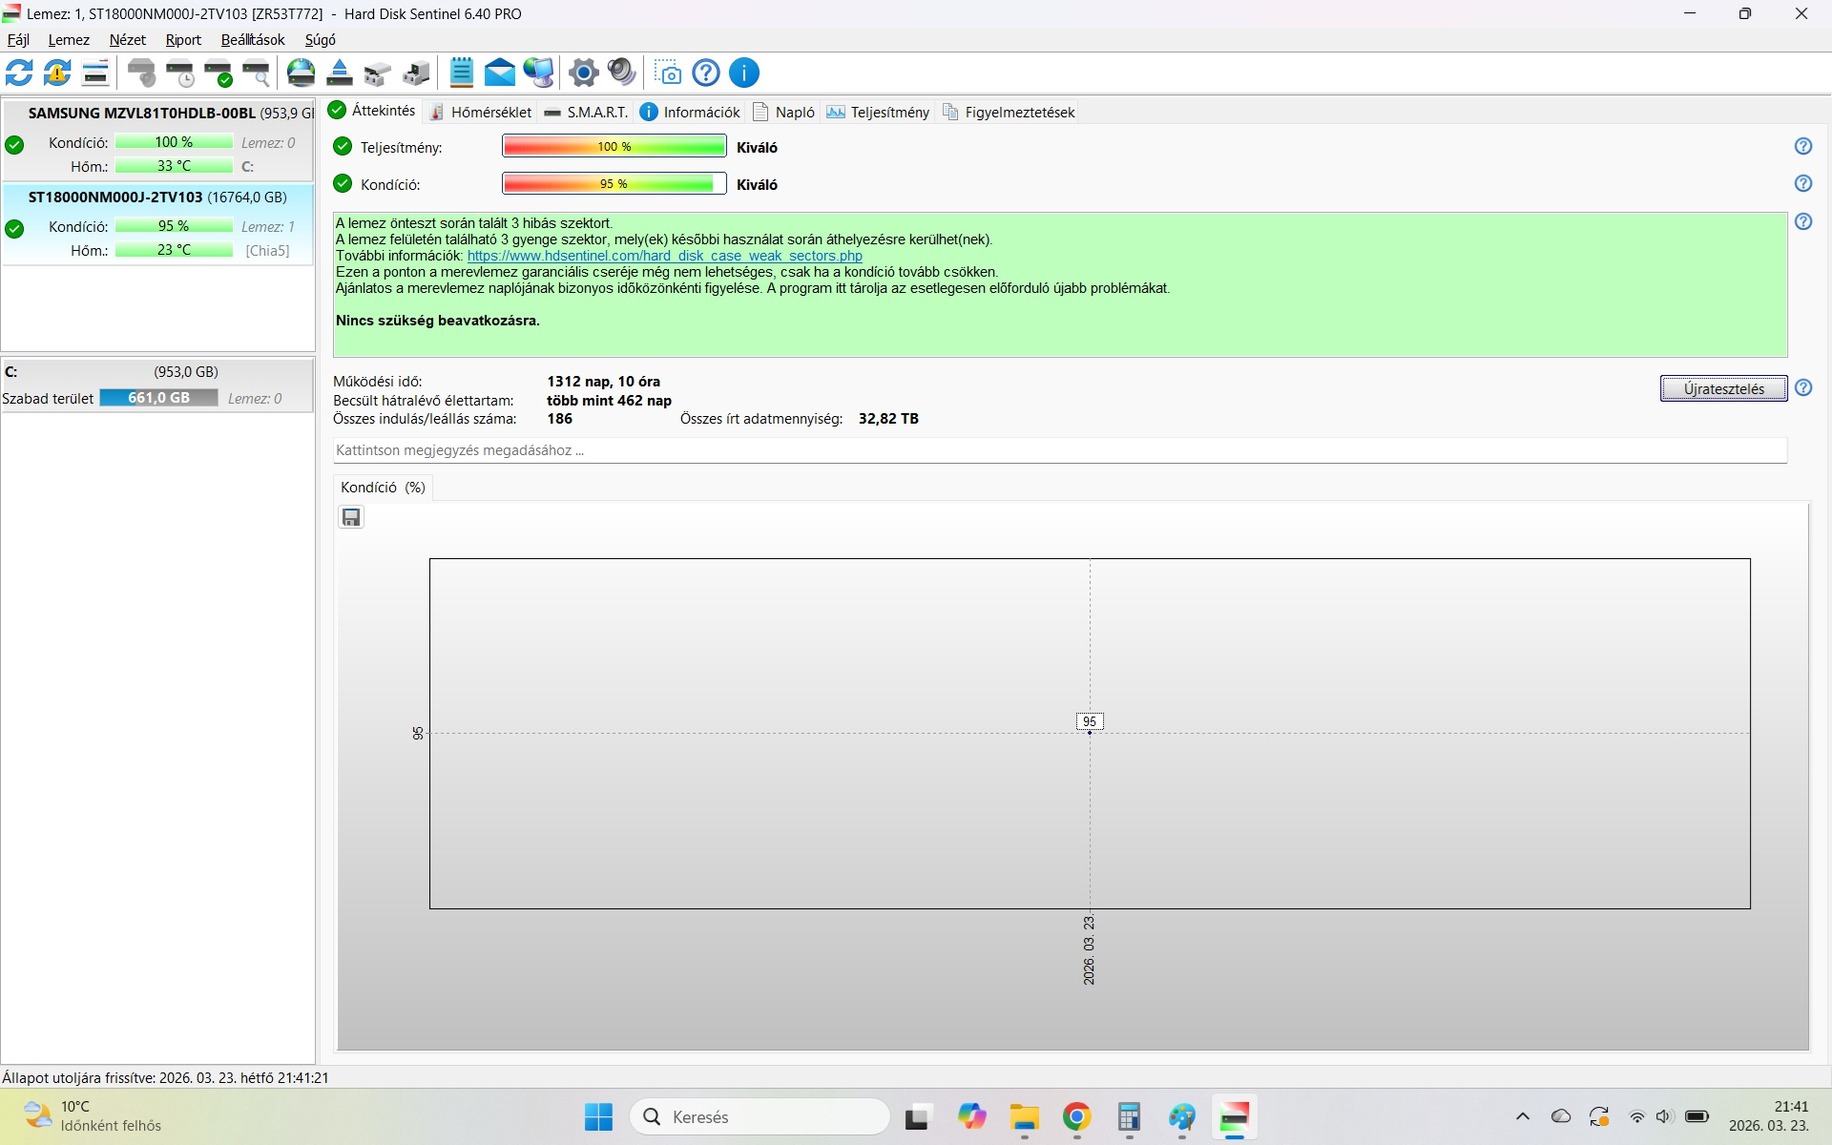Open the Calculator from the taskbar

[1129, 1117]
